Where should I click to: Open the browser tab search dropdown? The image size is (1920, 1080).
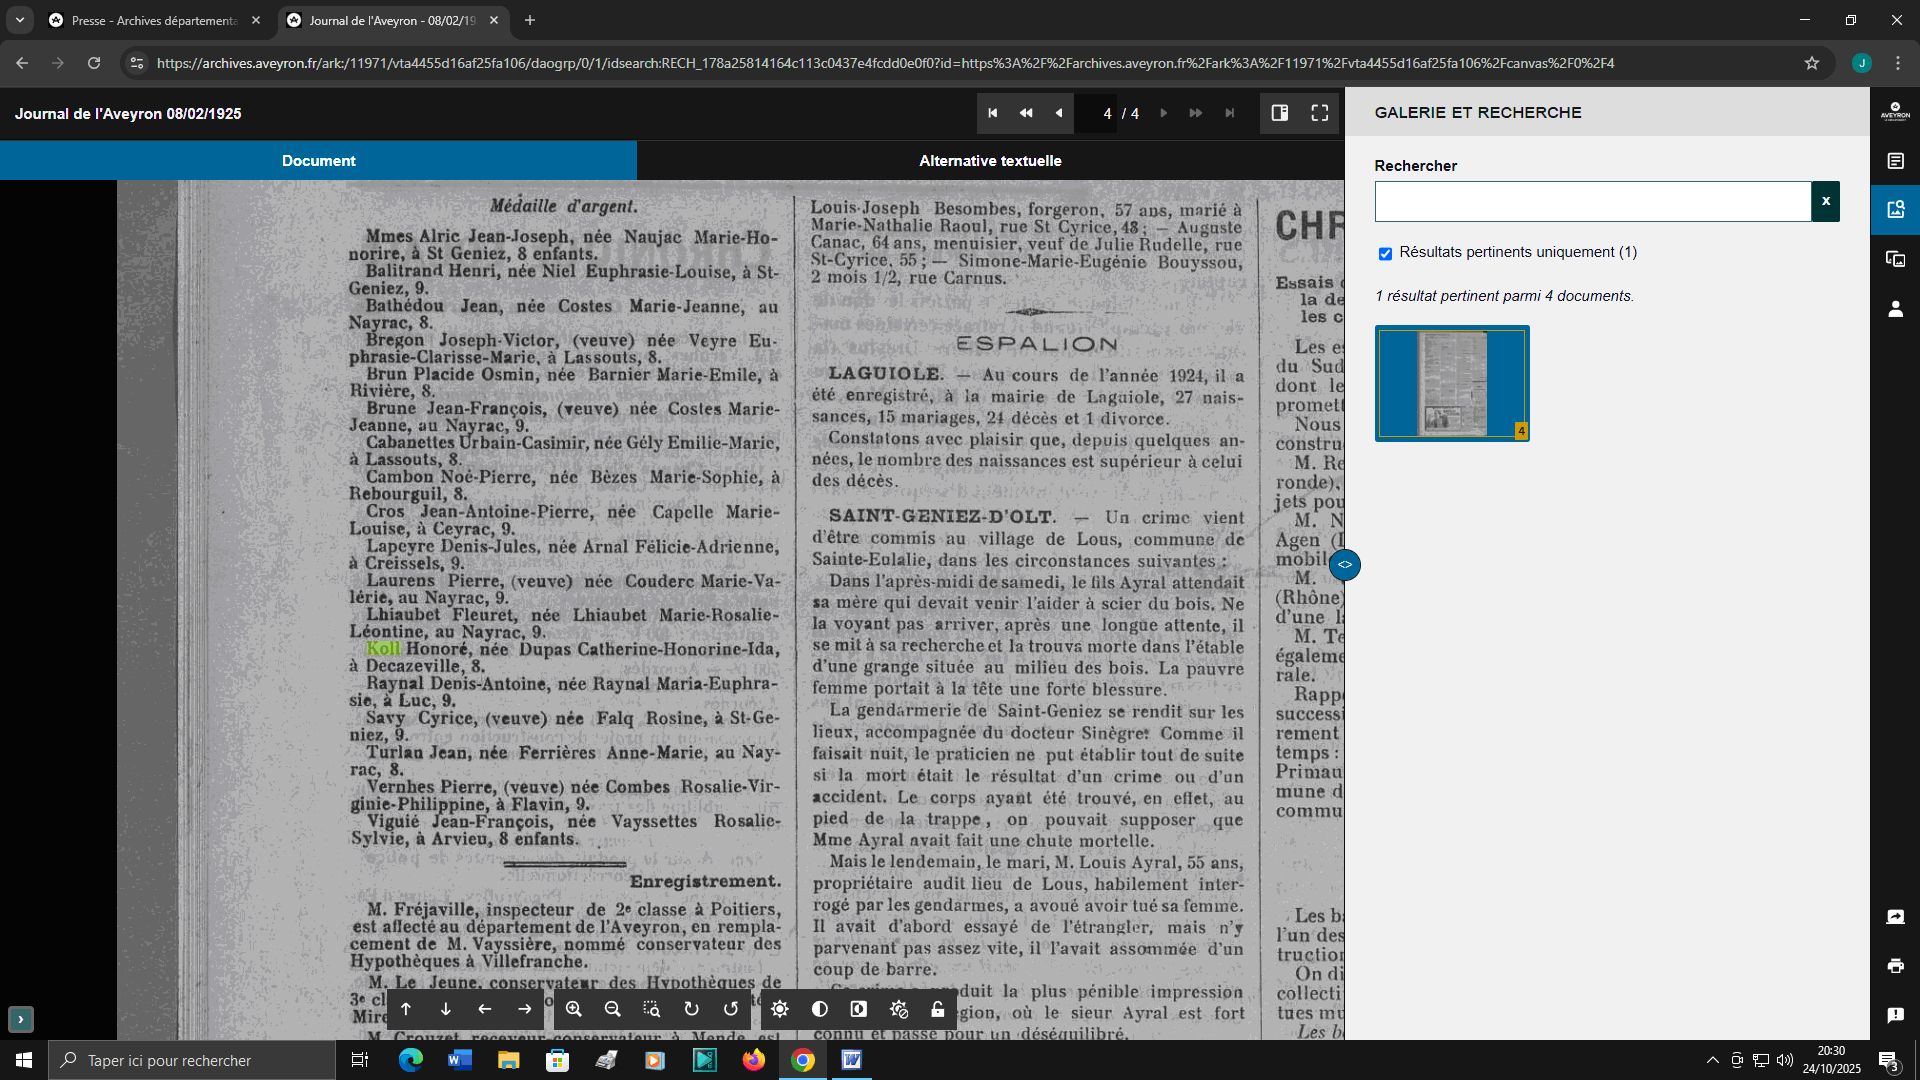coord(19,20)
